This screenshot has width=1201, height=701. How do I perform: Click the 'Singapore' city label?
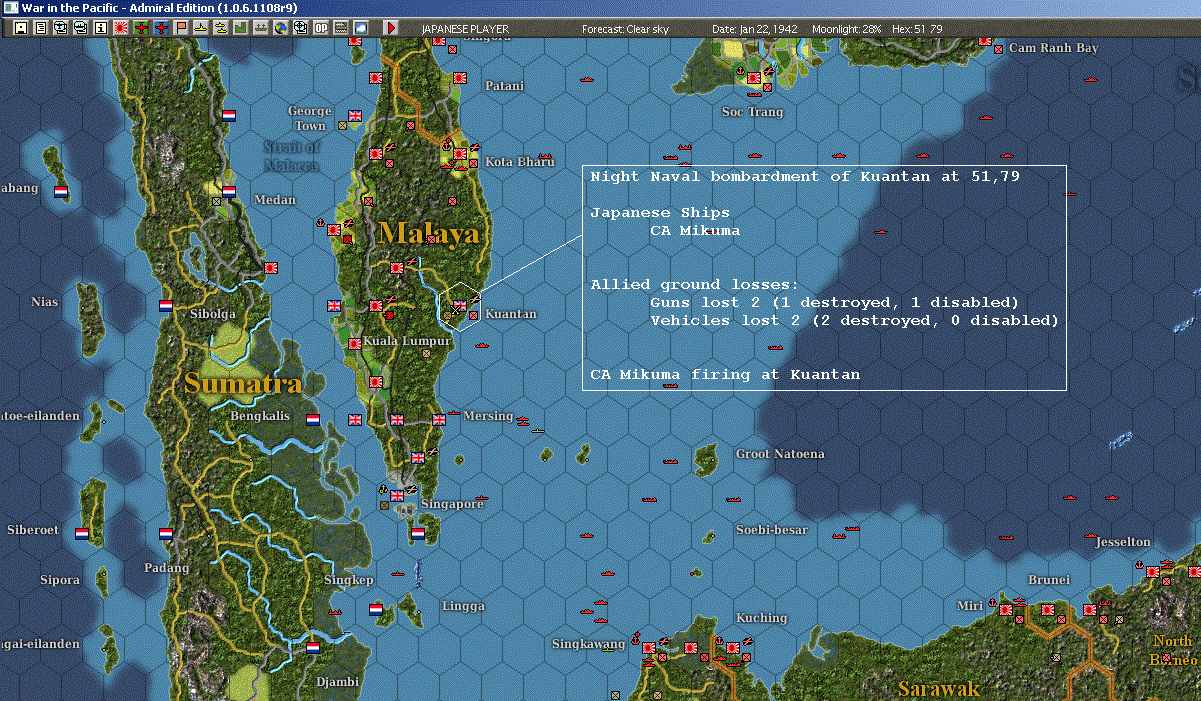(452, 504)
